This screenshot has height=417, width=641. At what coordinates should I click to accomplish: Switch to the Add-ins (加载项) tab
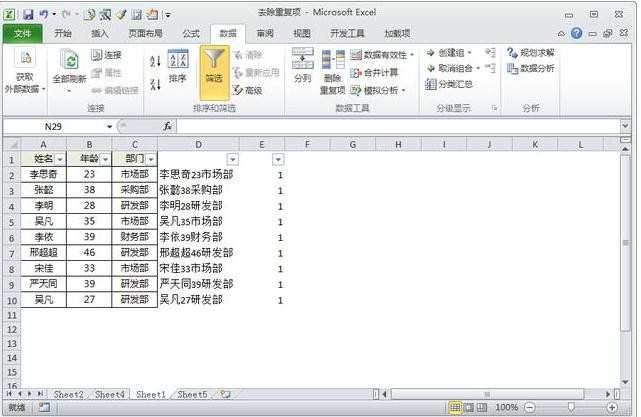coord(397,34)
